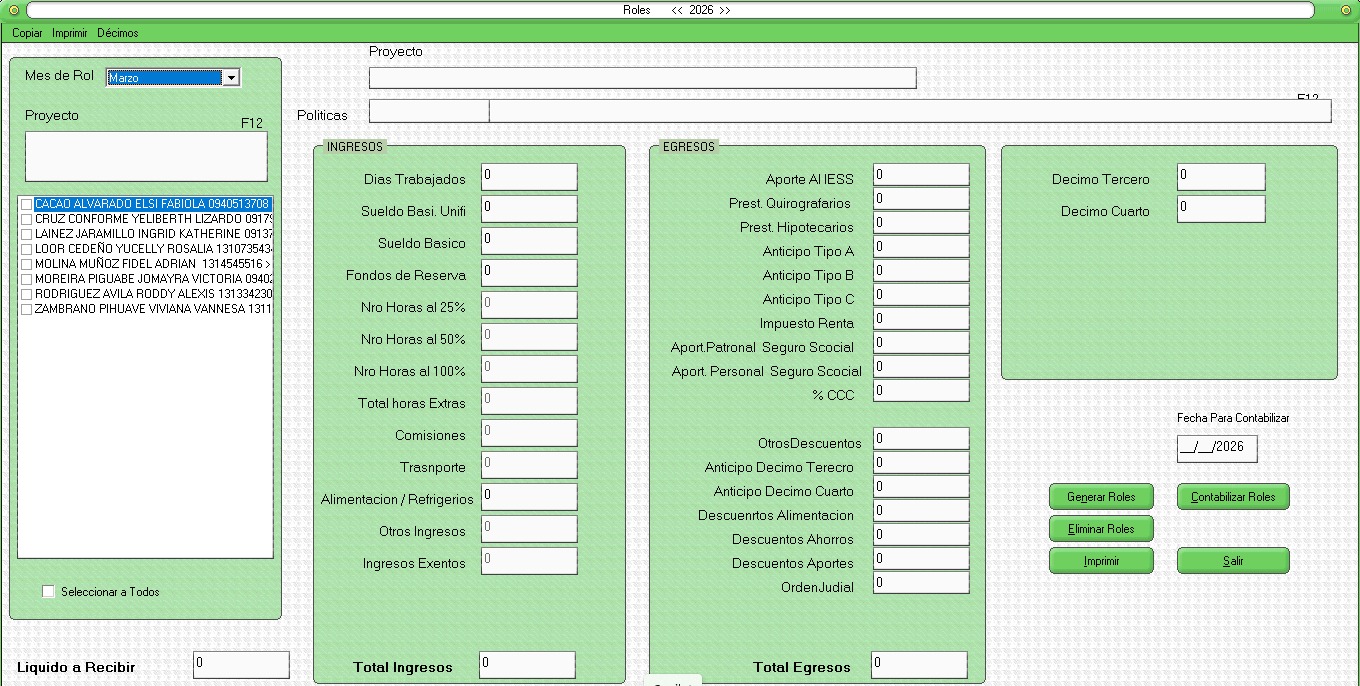Go to previous year with << arrows
Screen dimensions: 1360x686
[x=677, y=10]
